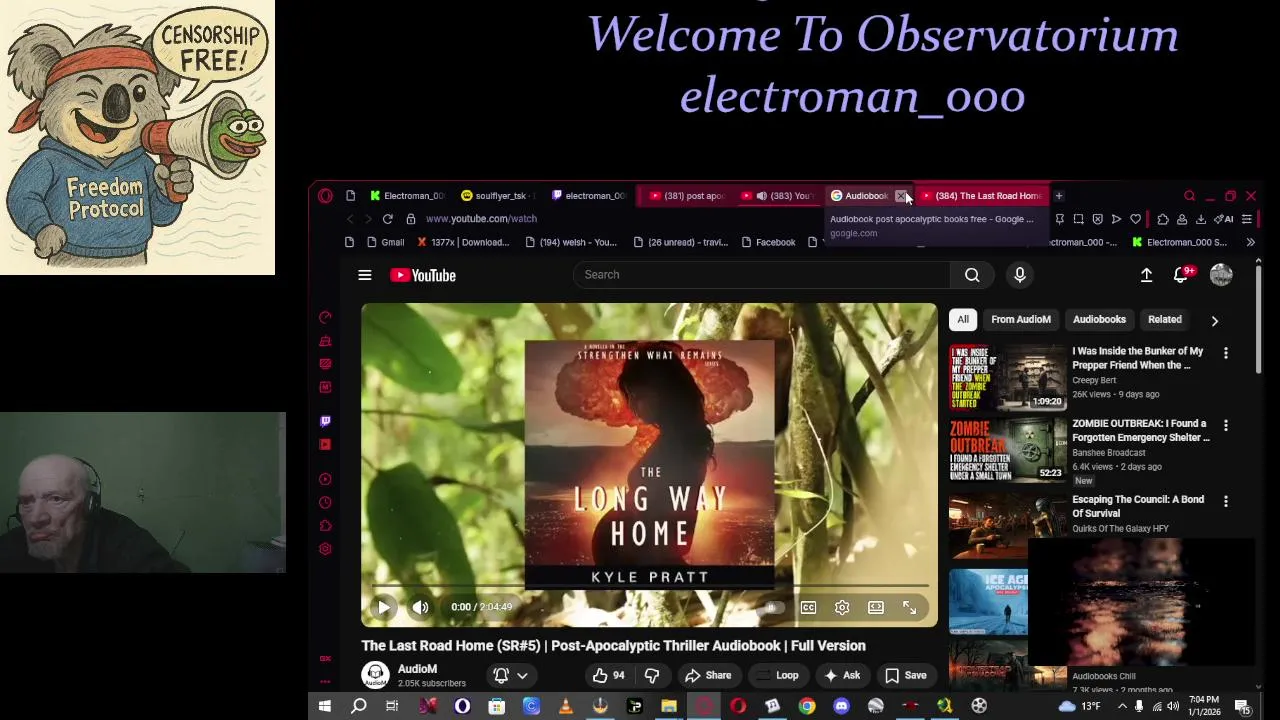Share the audiobook video

click(708, 675)
